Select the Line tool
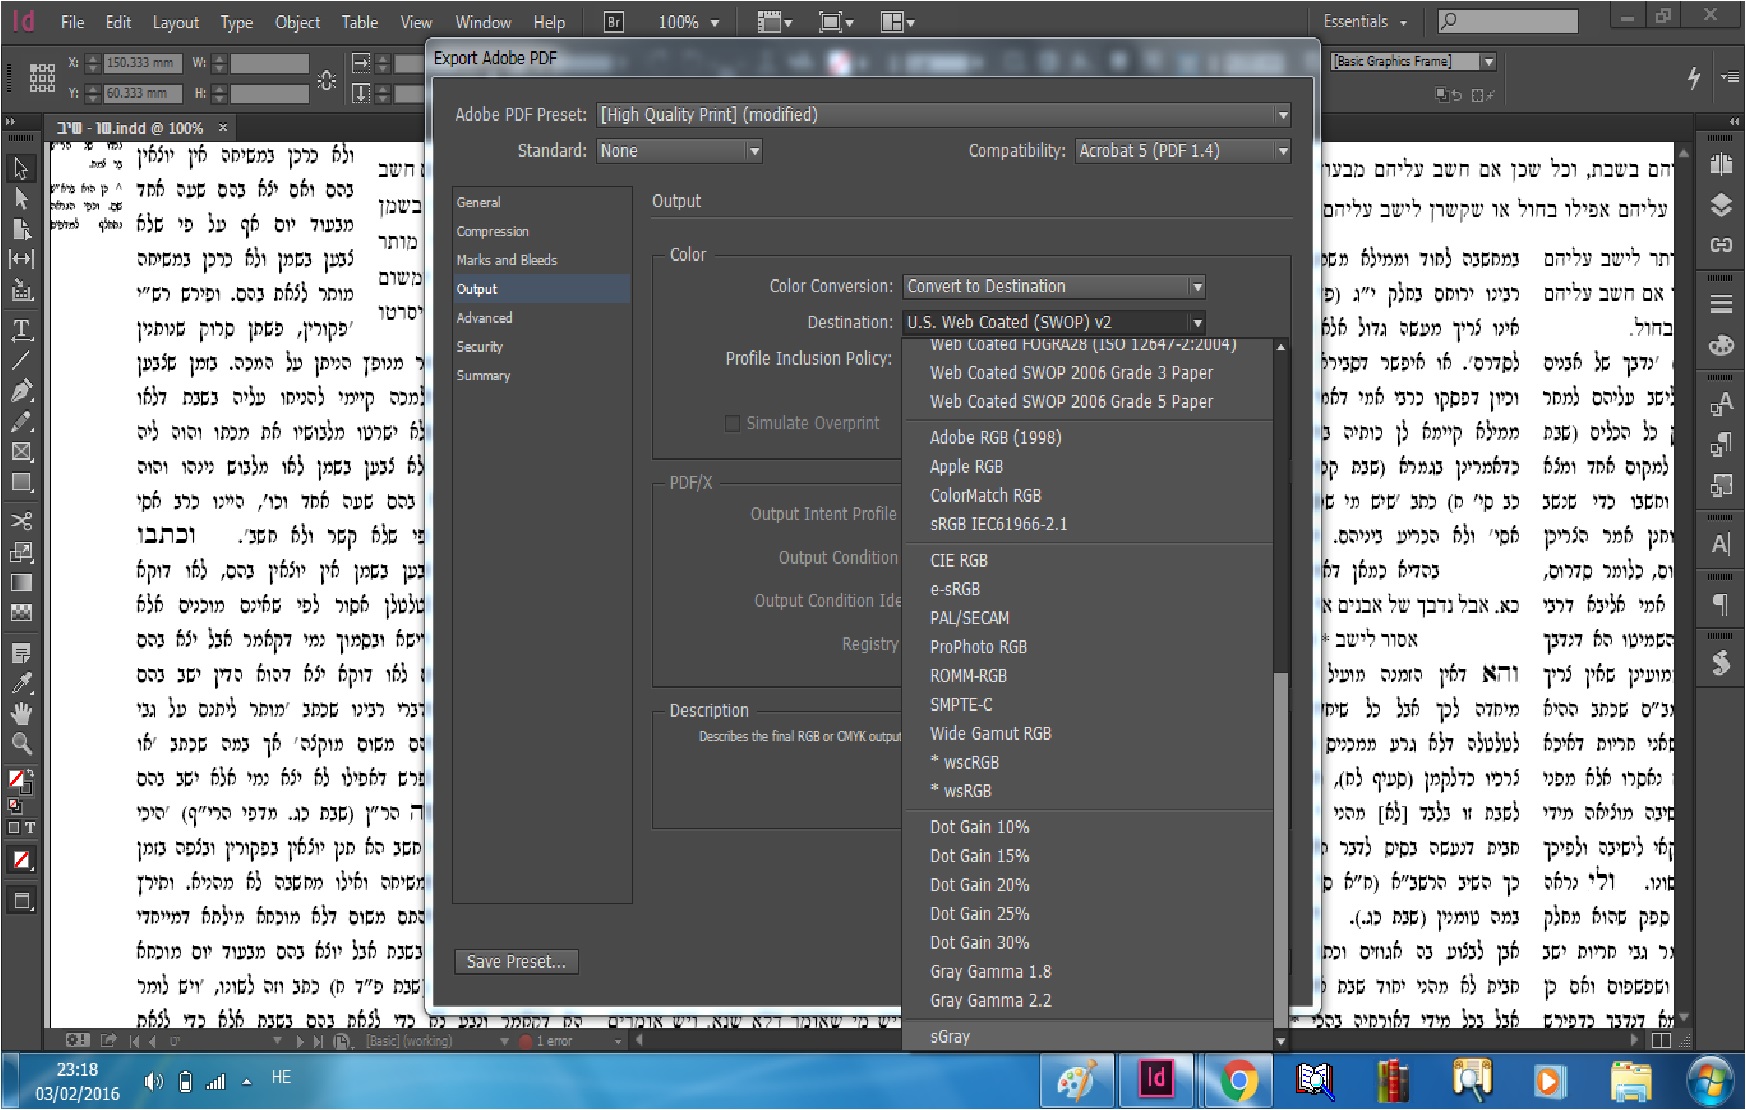Viewport: 1746px width, 1110px height. 21,360
